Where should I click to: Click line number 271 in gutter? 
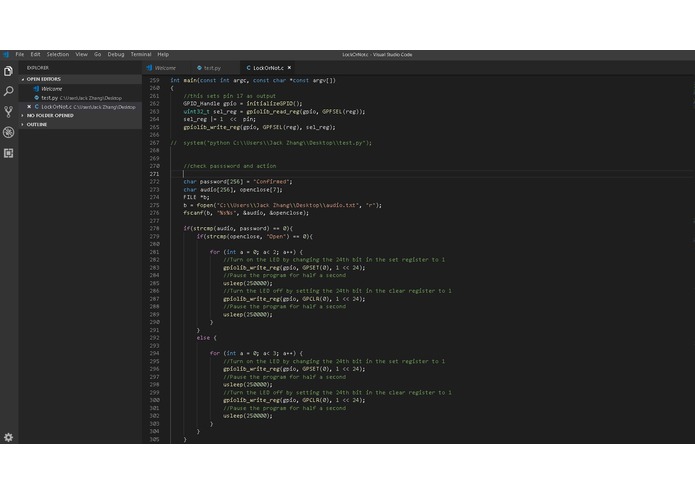pyautogui.click(x=154, y=174)
